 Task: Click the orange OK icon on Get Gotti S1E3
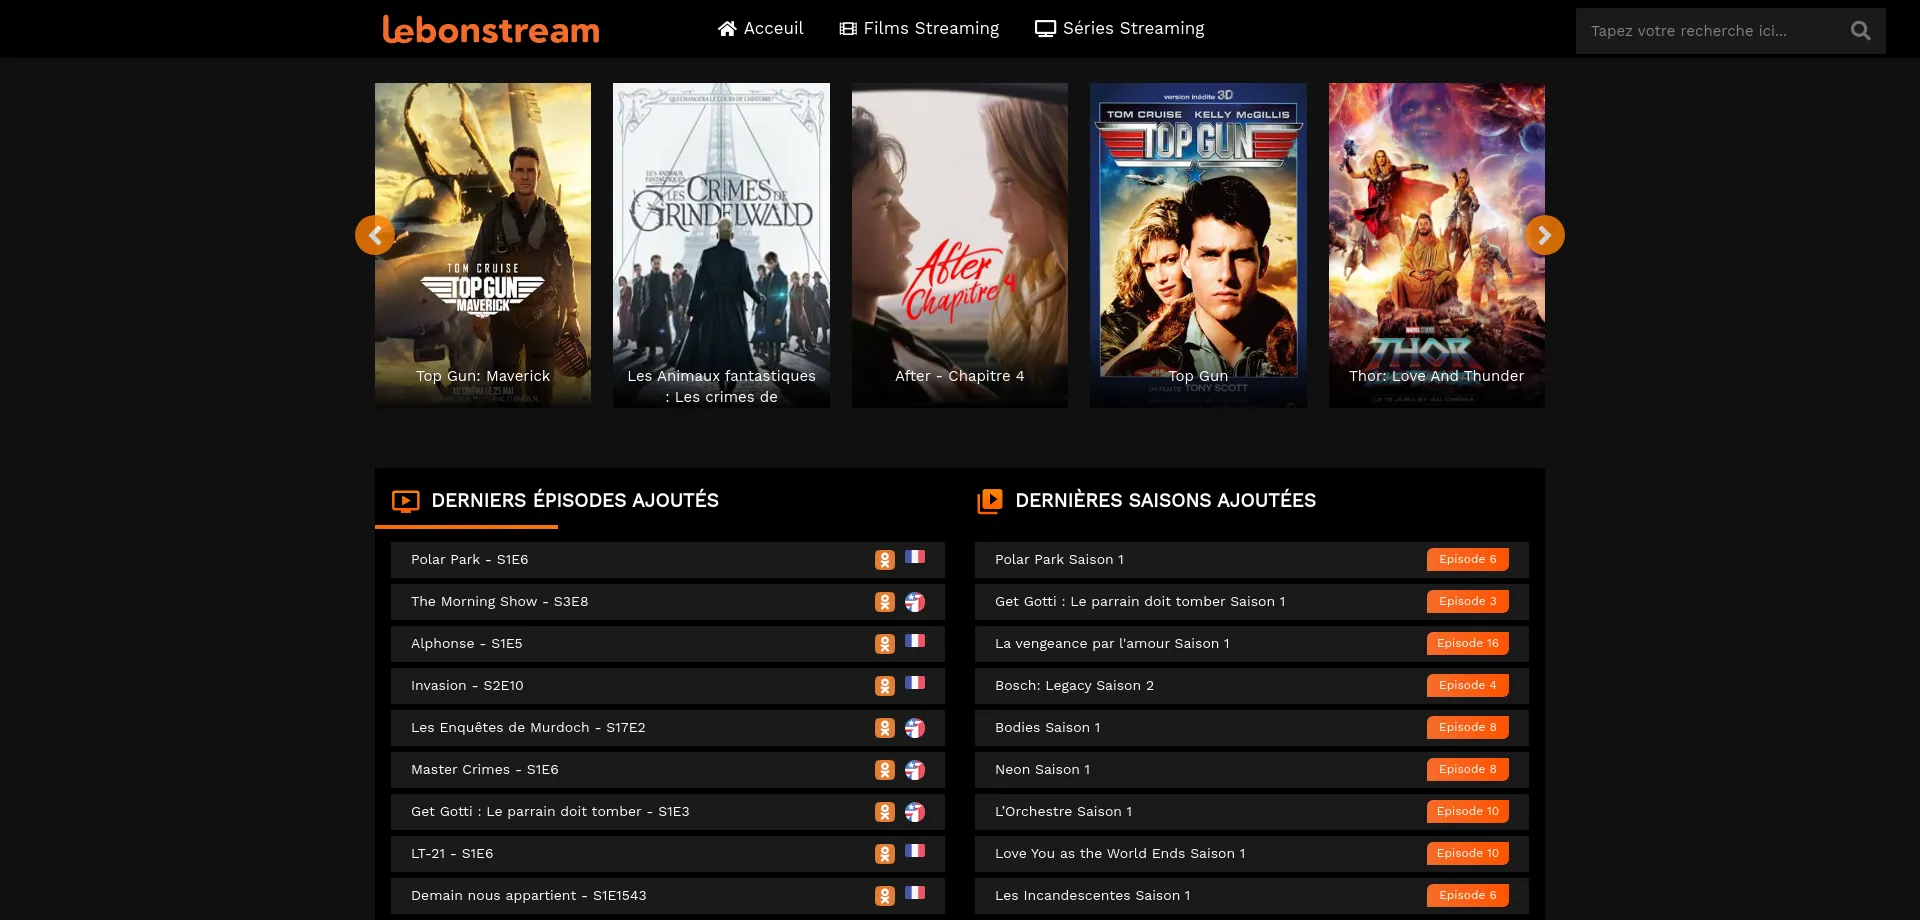point(885,812)
